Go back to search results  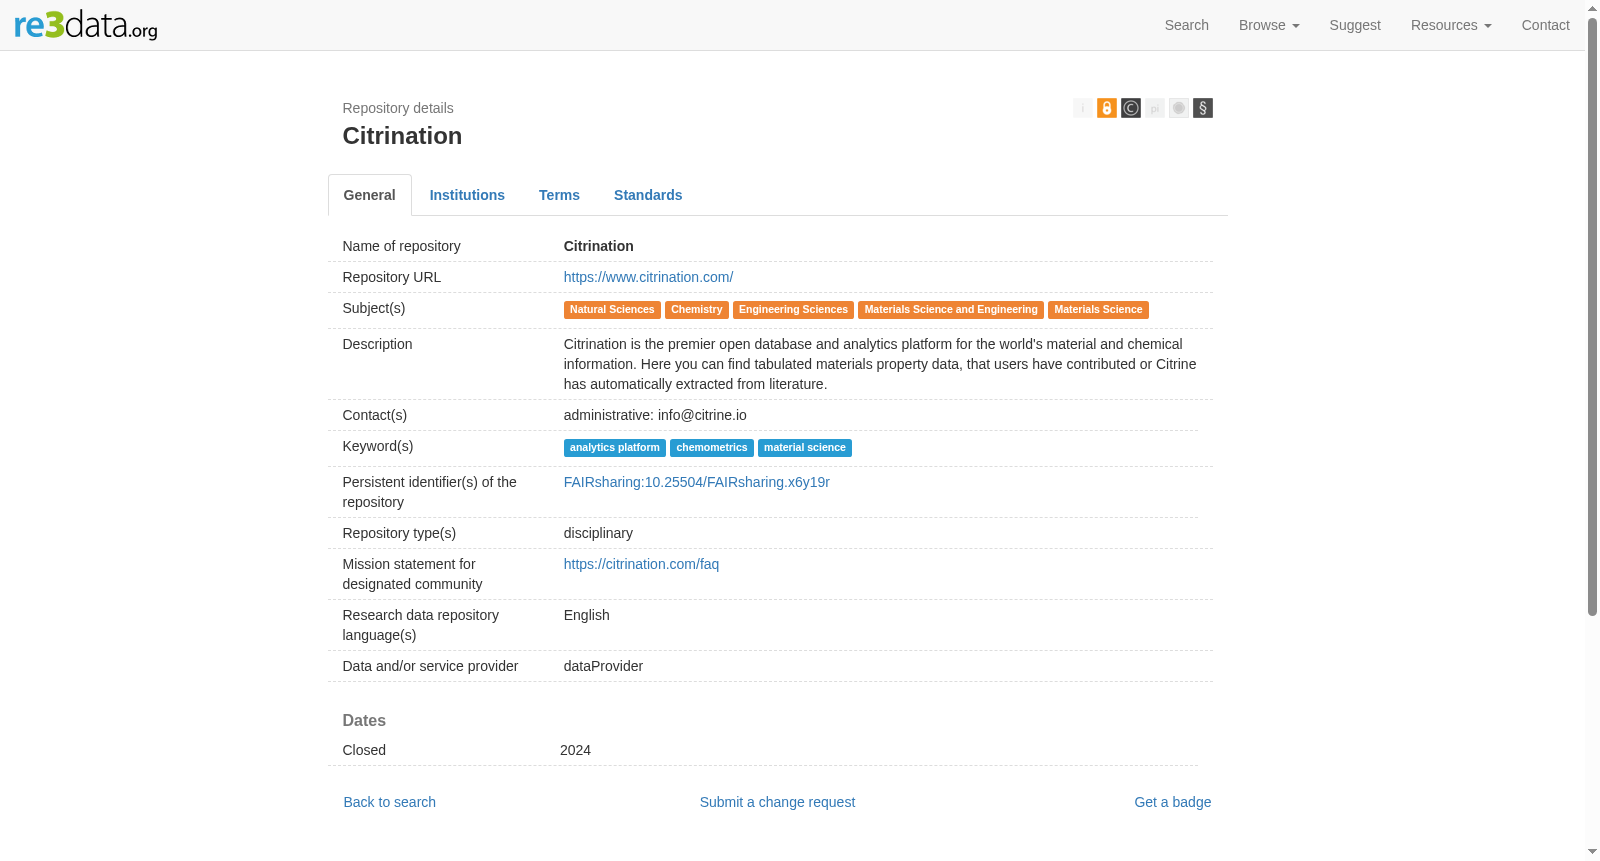390,802
